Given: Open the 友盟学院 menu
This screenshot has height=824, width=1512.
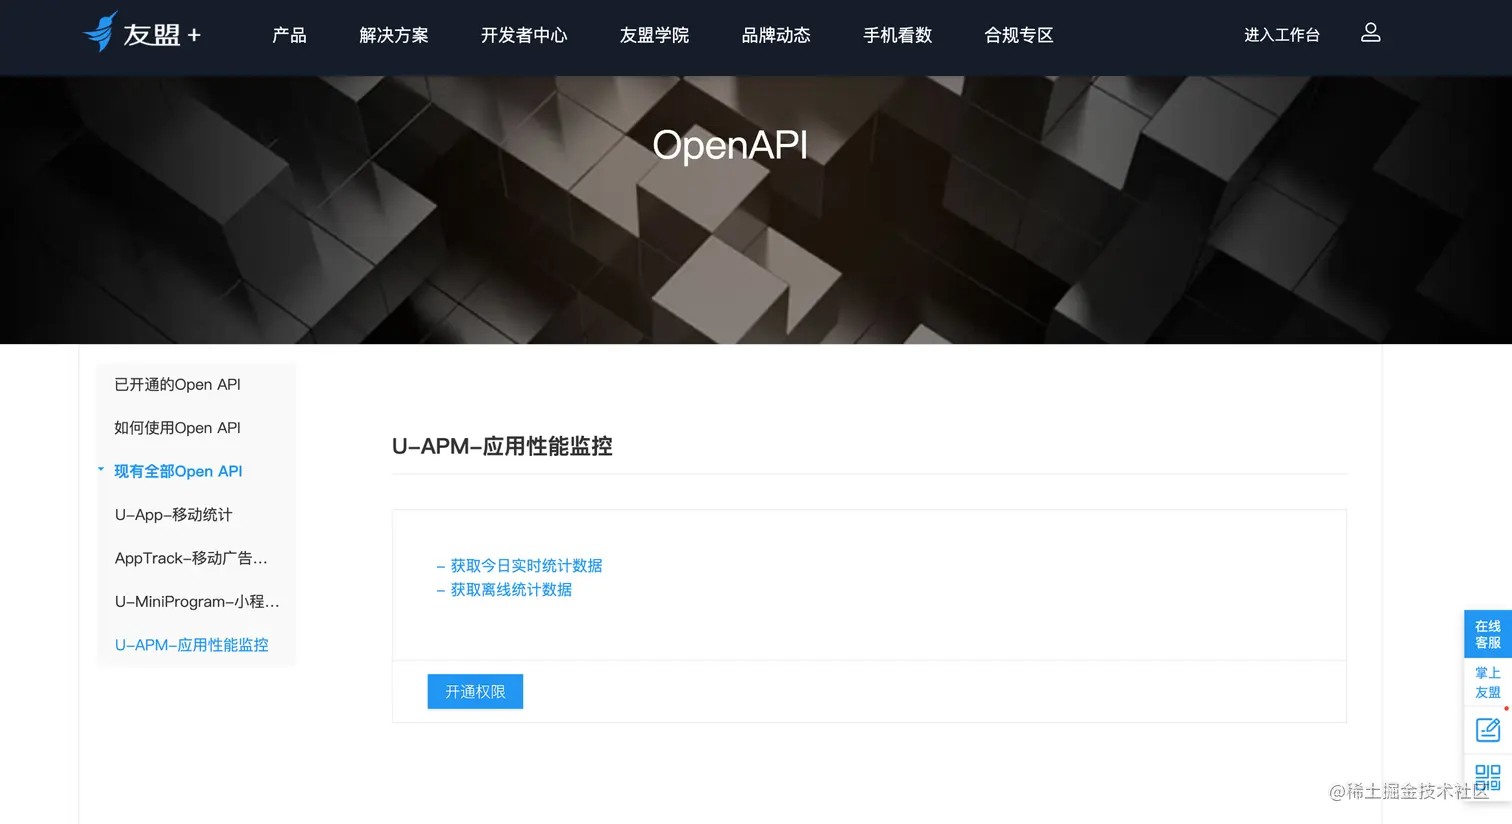Looking at the screenshot, I should (655, 35).
